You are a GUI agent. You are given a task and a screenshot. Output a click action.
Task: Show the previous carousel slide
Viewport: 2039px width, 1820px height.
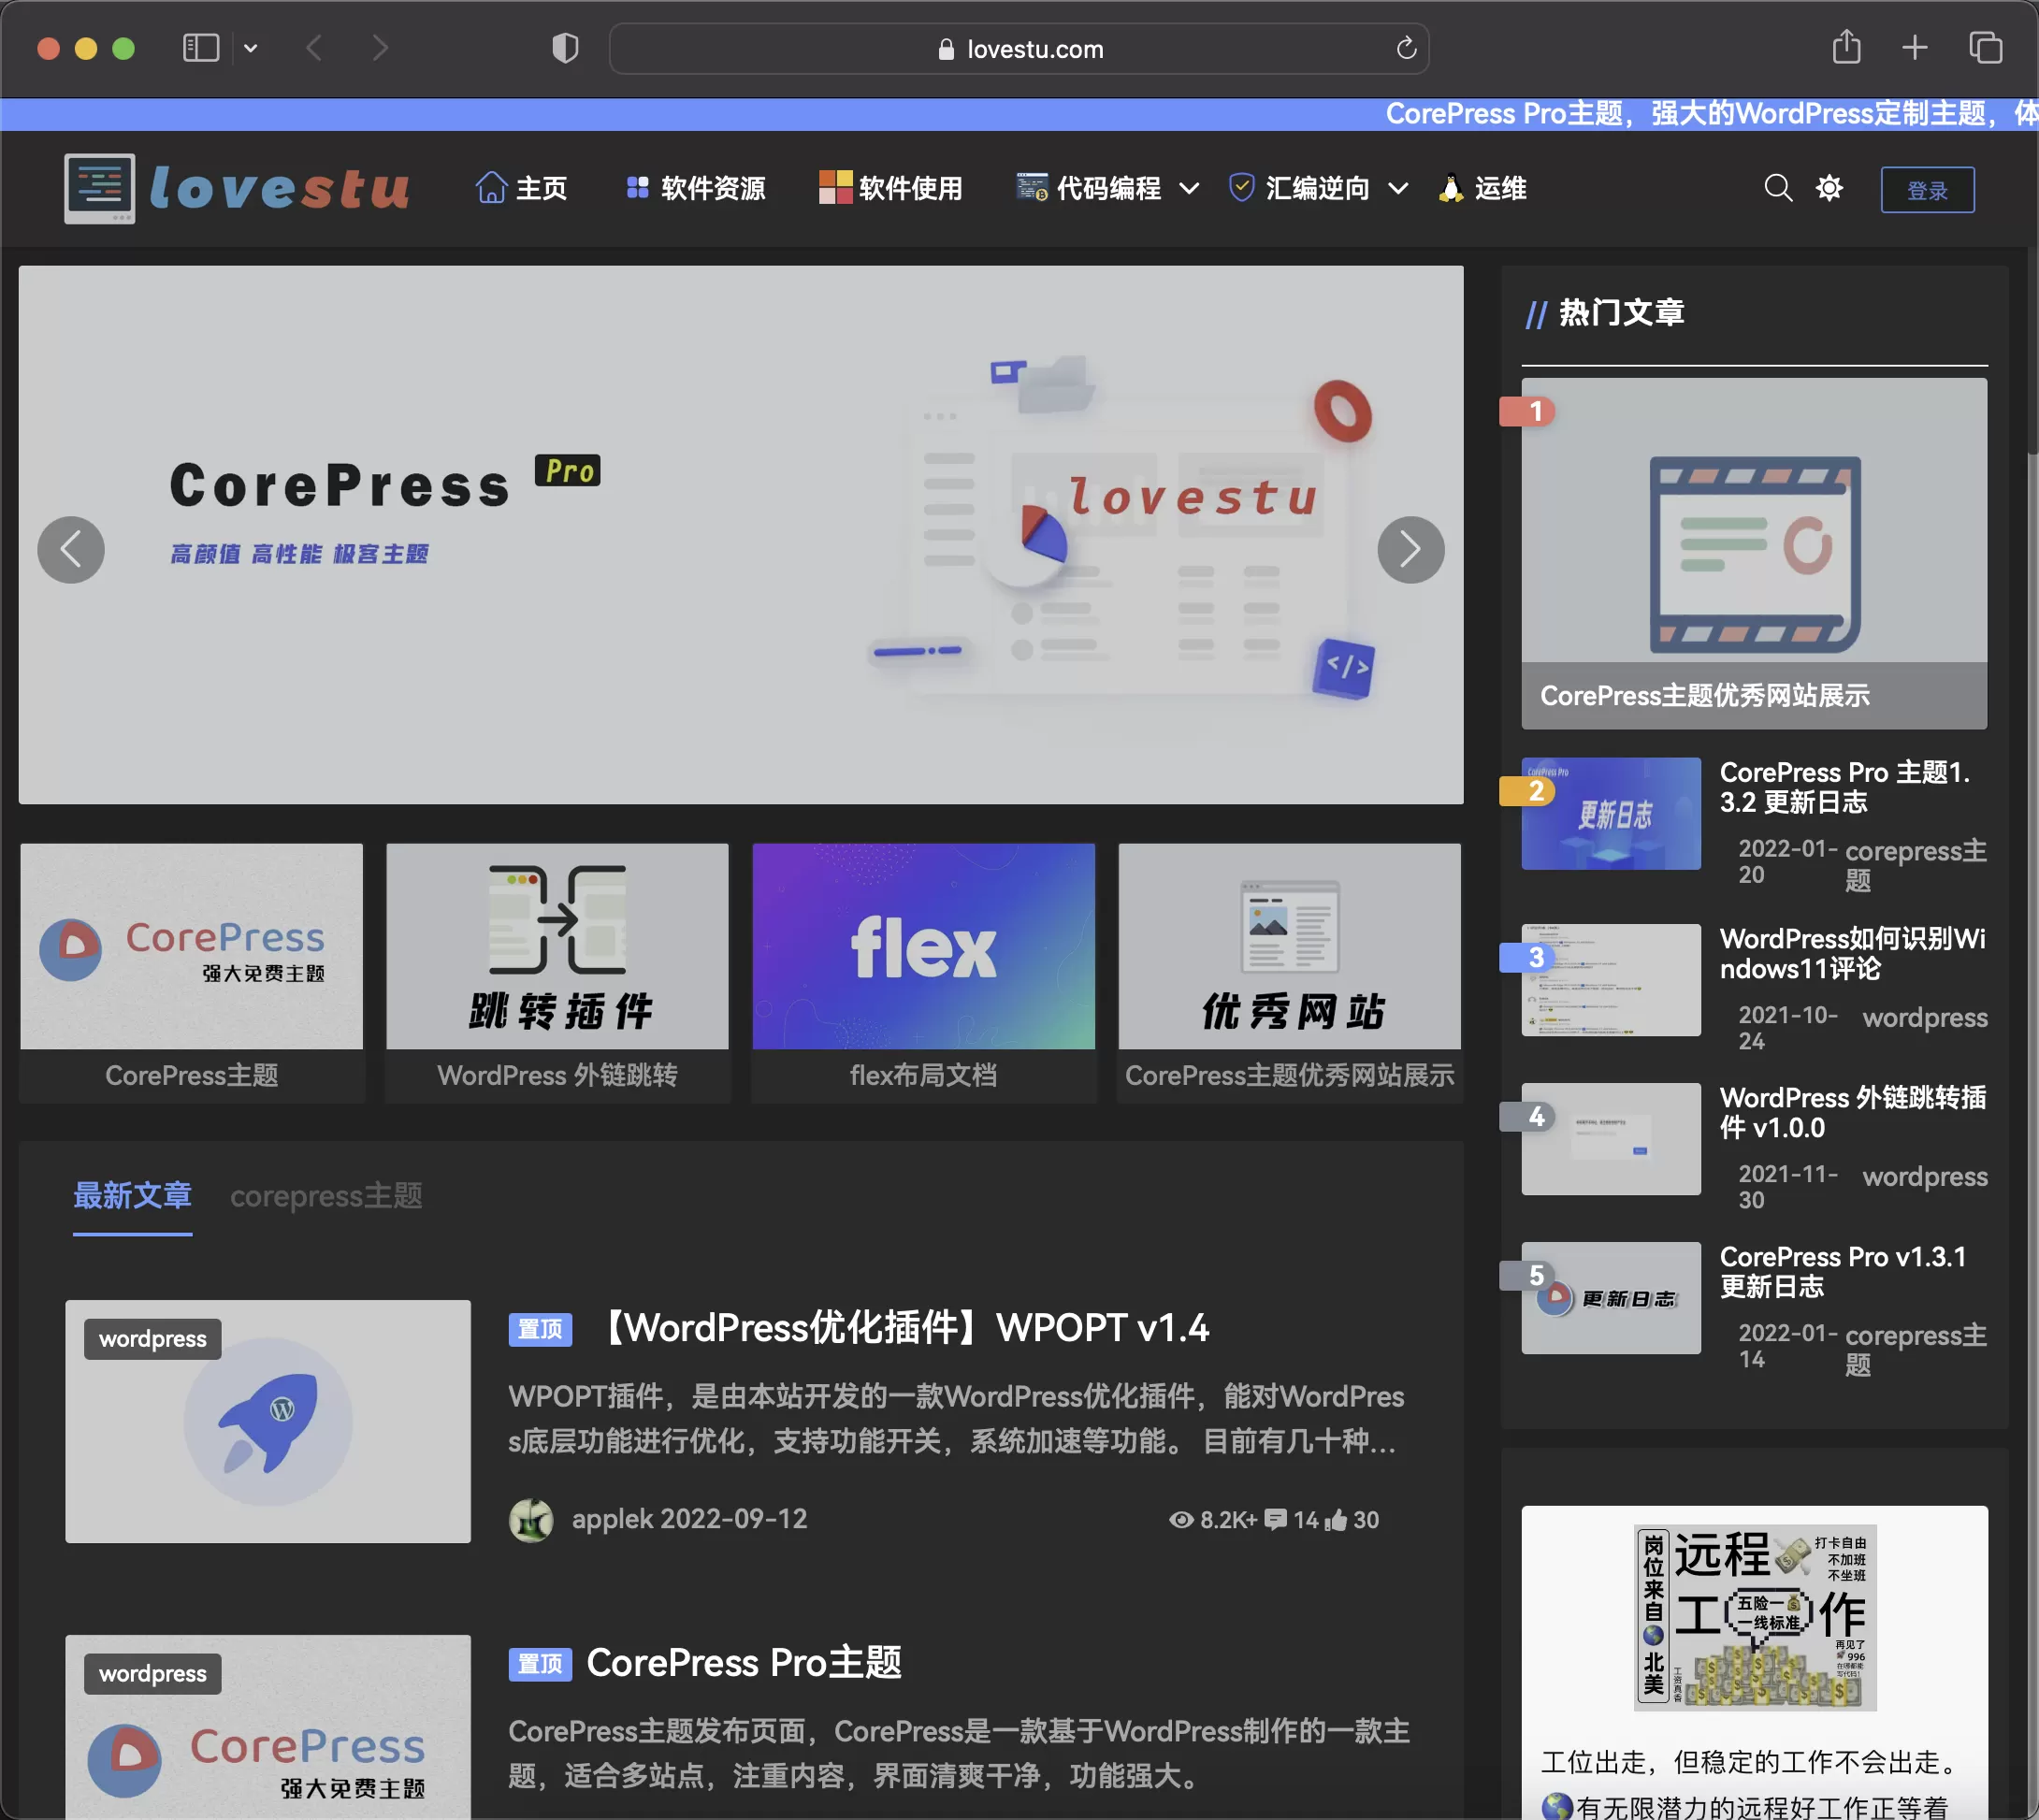[x=71, y=549]
